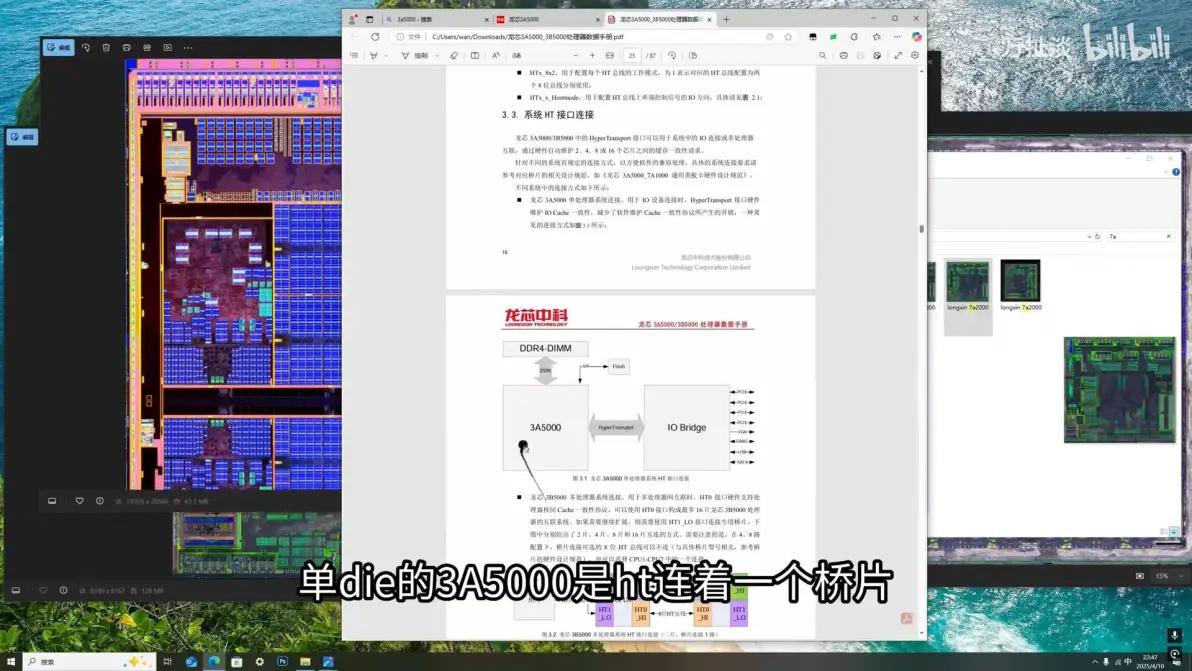Toggle favorite heart in rear Photos window

click(x=43, y=590)
